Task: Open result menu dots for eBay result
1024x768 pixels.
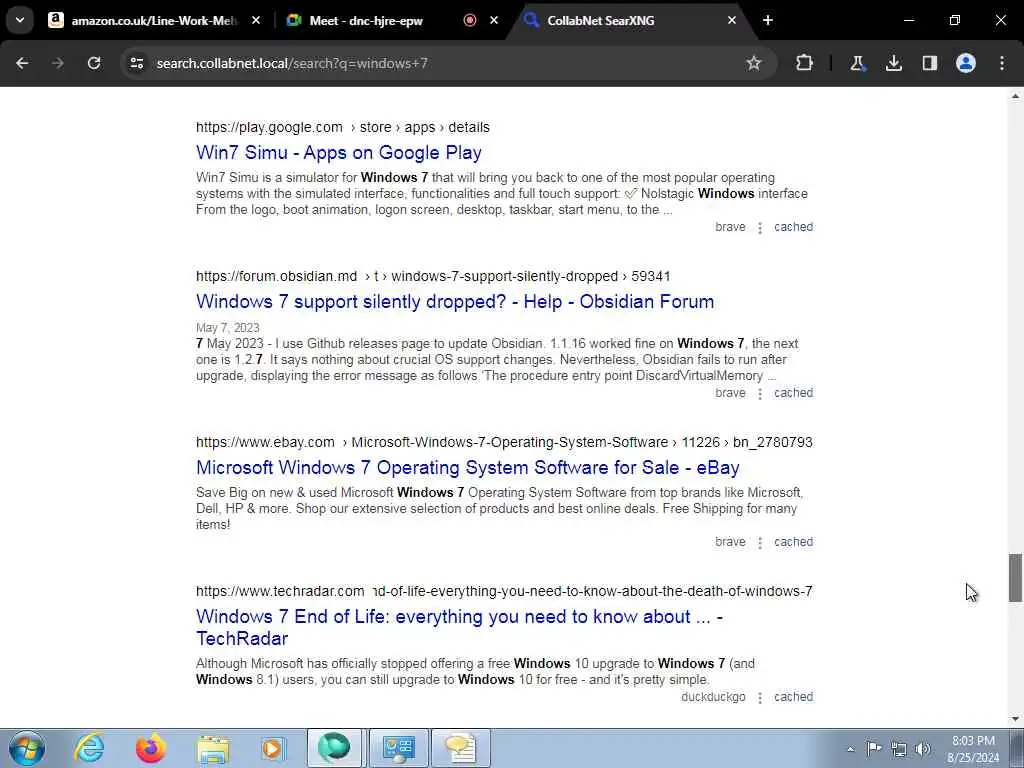Action: [x=760, y=543]
